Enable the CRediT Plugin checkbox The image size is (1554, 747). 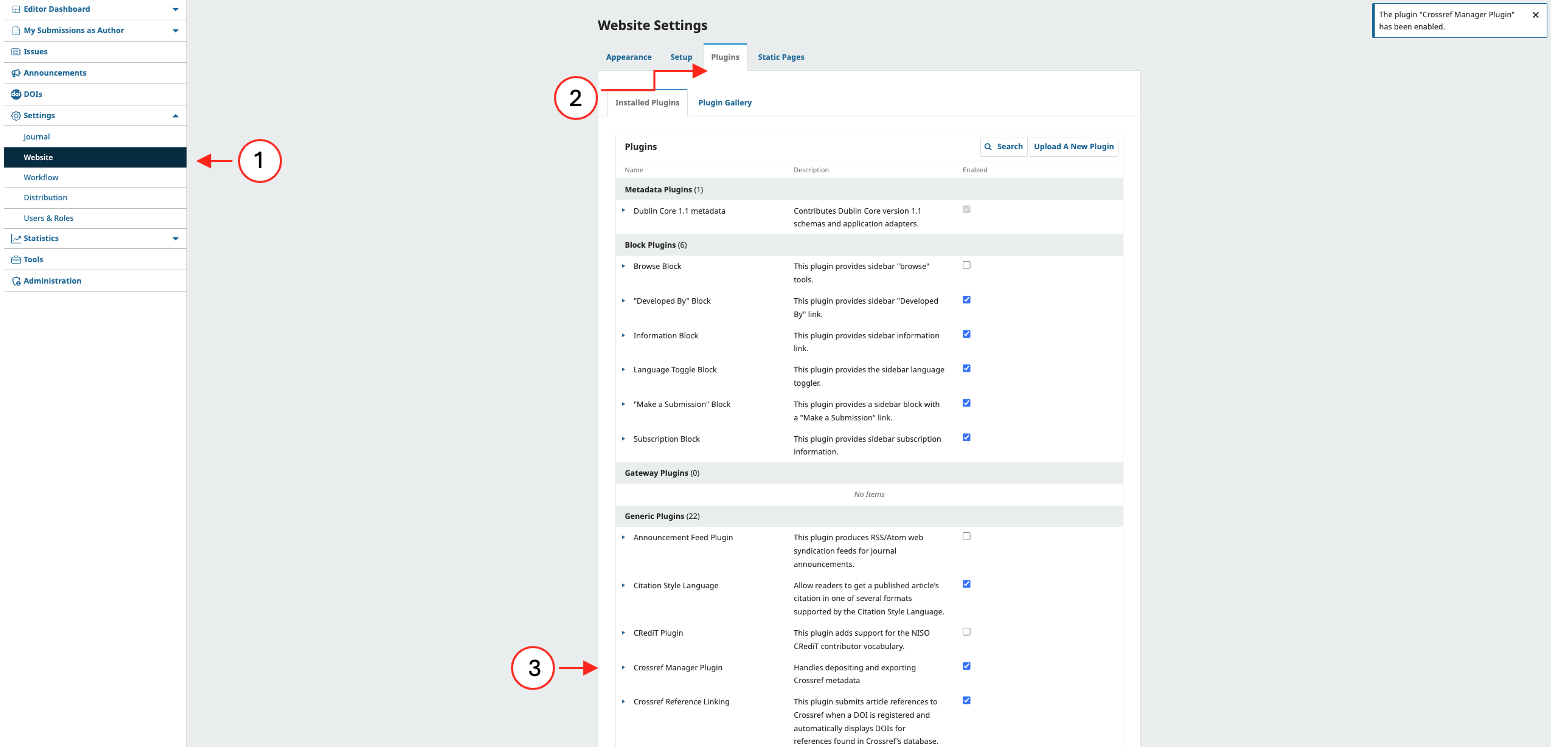tap(966, 632)
